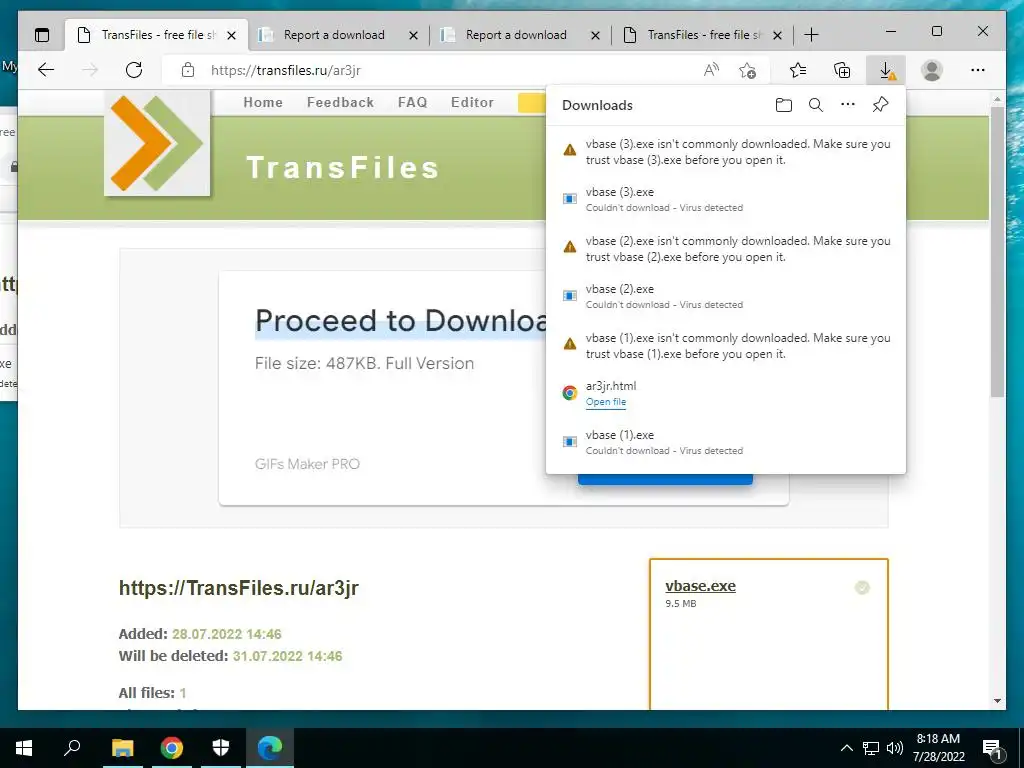Click the scrollbar down arrow

(997, 701)
